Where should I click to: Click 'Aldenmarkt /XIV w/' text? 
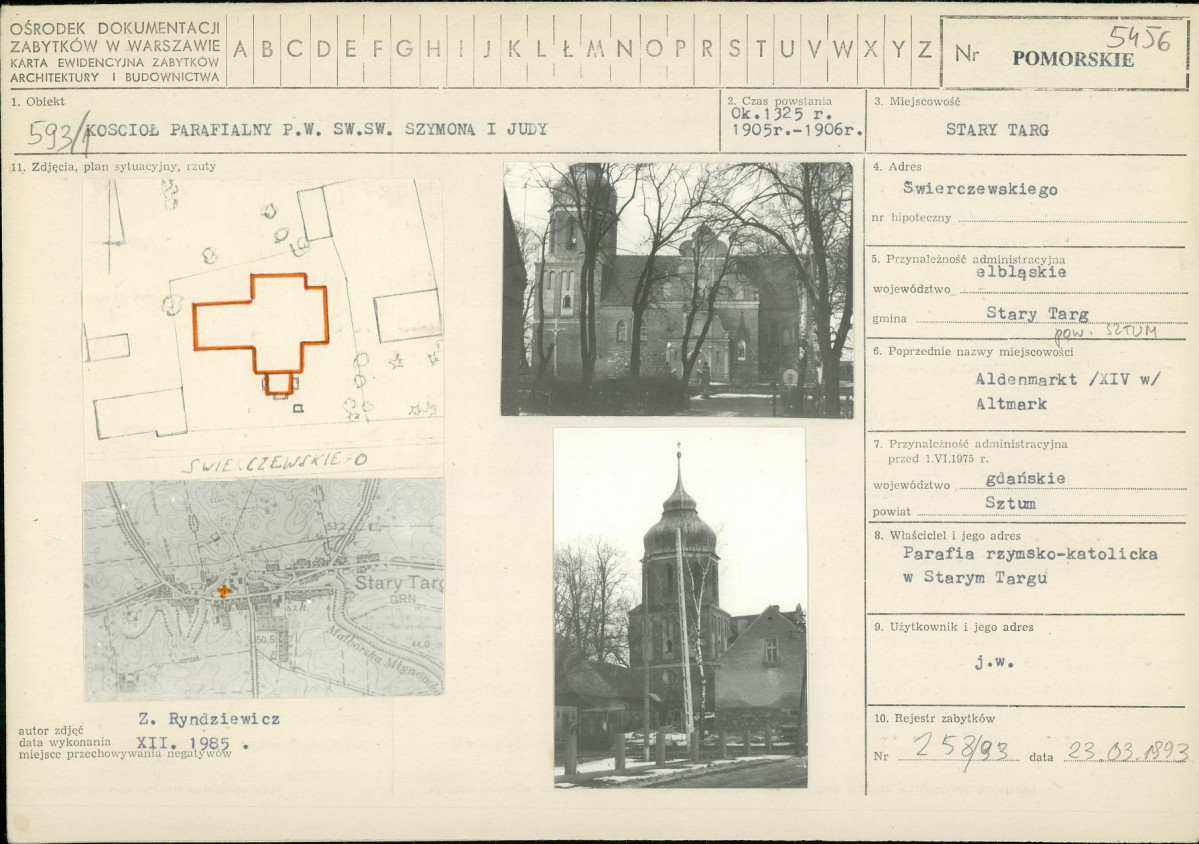pos(1067,379)
